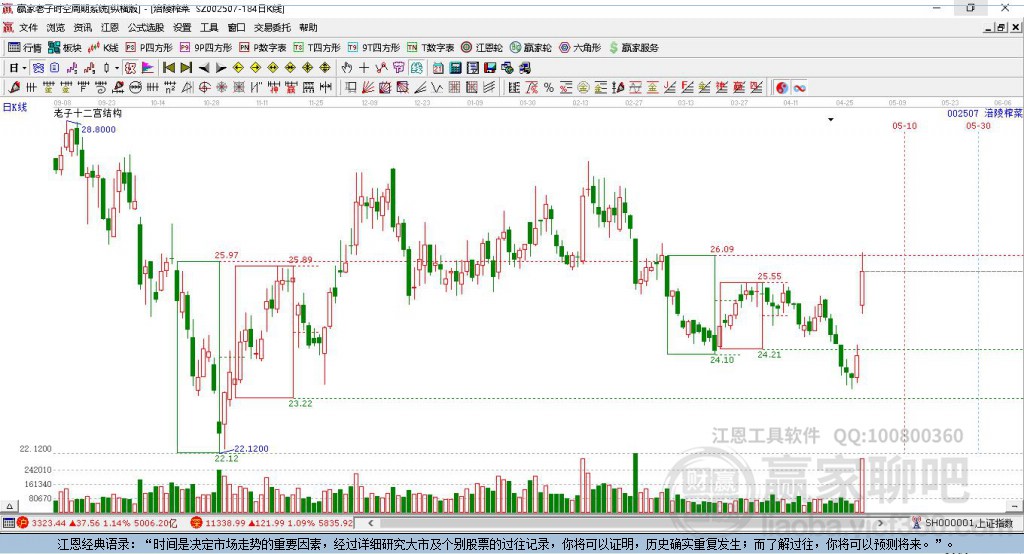The image size is (1024, 554).
Task: Click the color flag indicator icon
Action: coord(148,68)
